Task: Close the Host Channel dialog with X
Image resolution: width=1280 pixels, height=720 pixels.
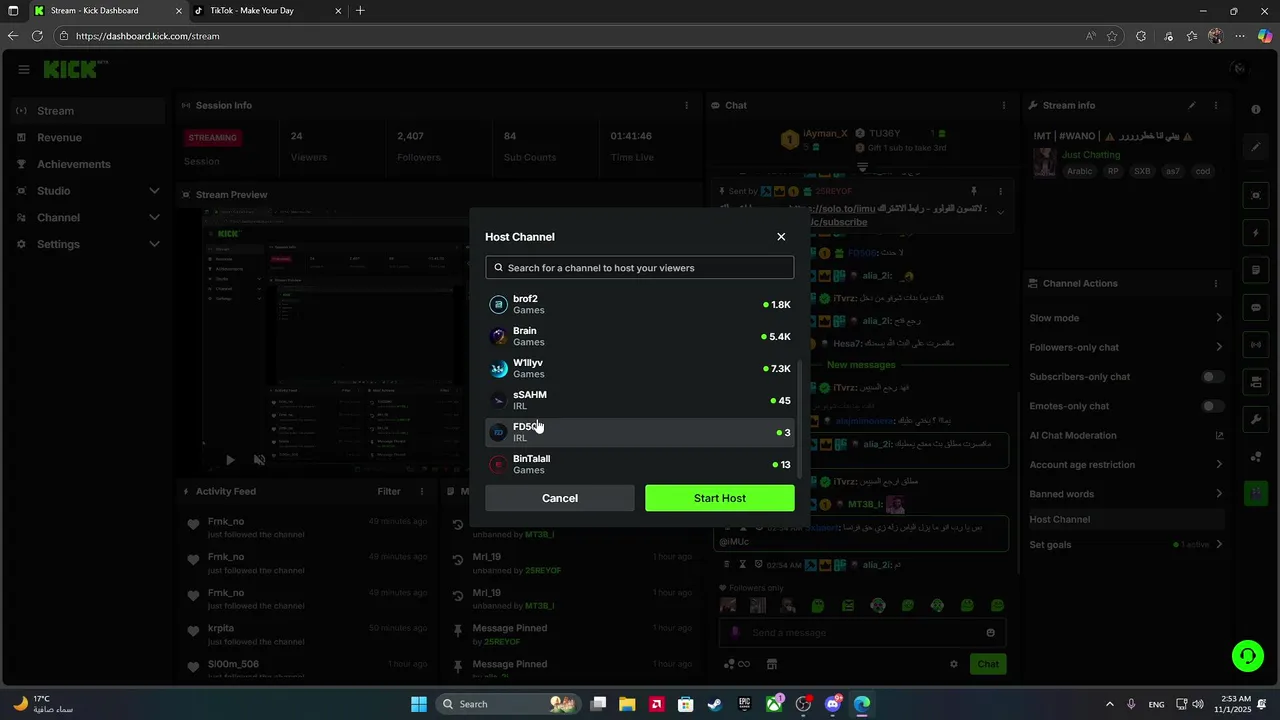Action: [781, 237]
